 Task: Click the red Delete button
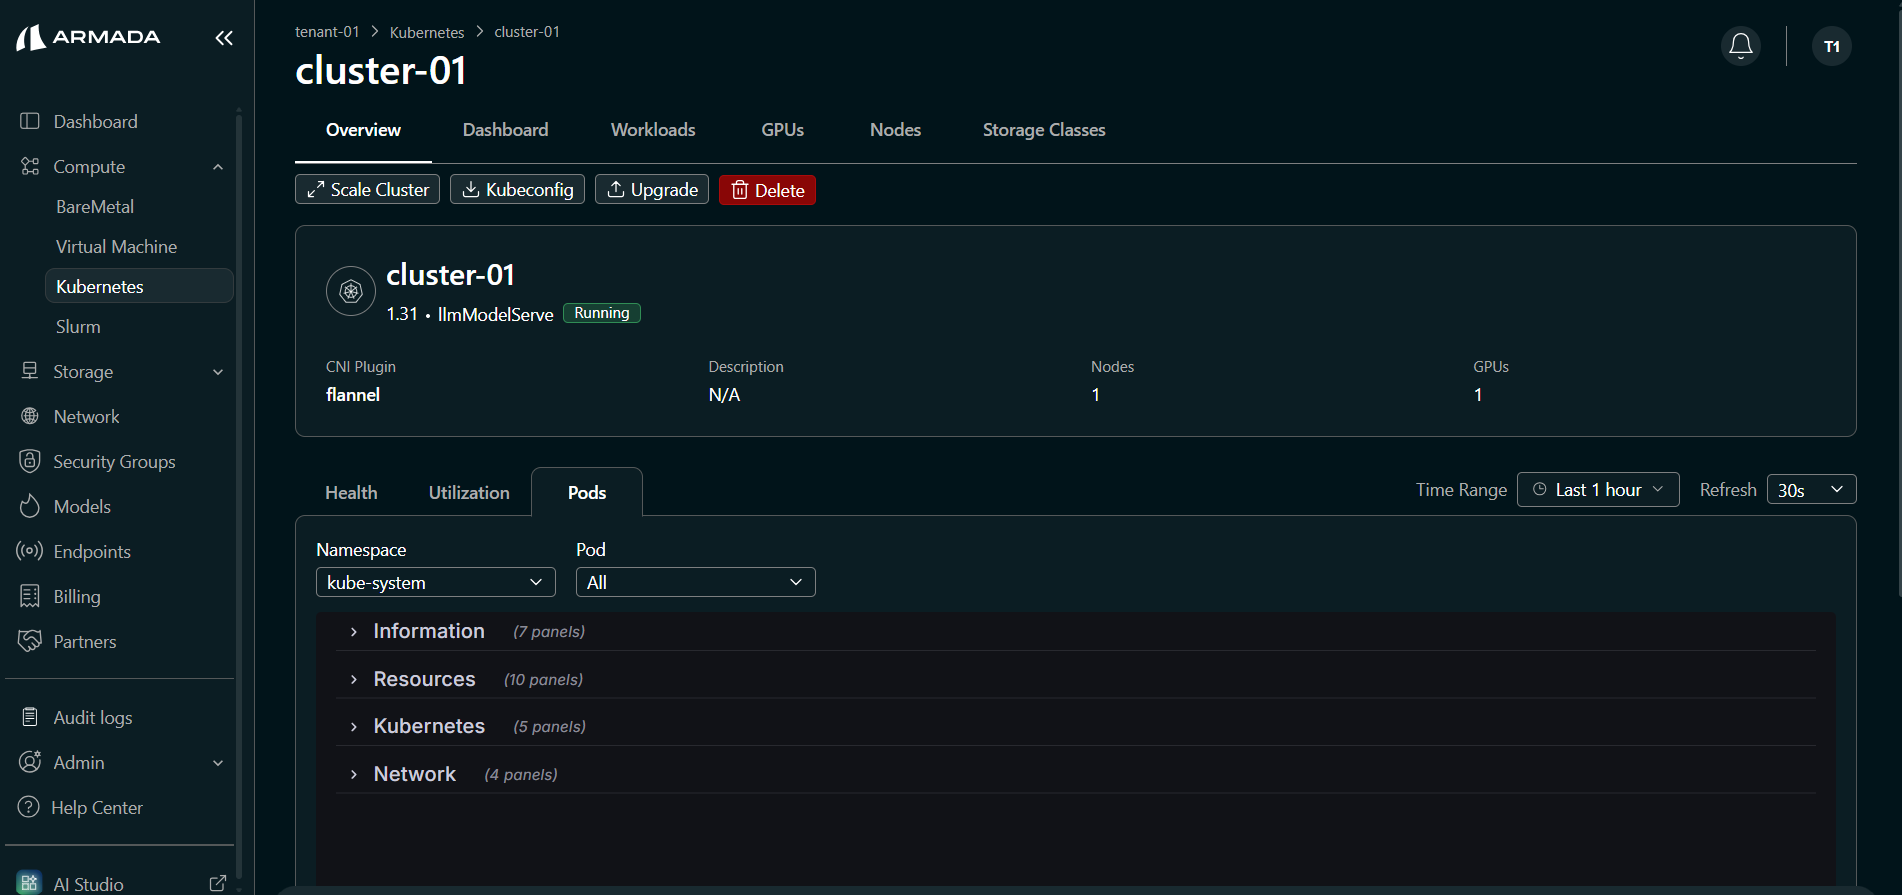coord(767,190)
